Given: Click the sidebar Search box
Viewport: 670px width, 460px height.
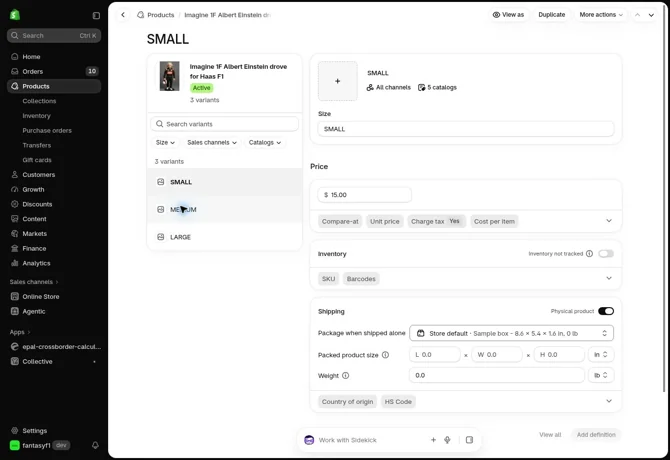Looking at the screenshot, I should (54, 35).
